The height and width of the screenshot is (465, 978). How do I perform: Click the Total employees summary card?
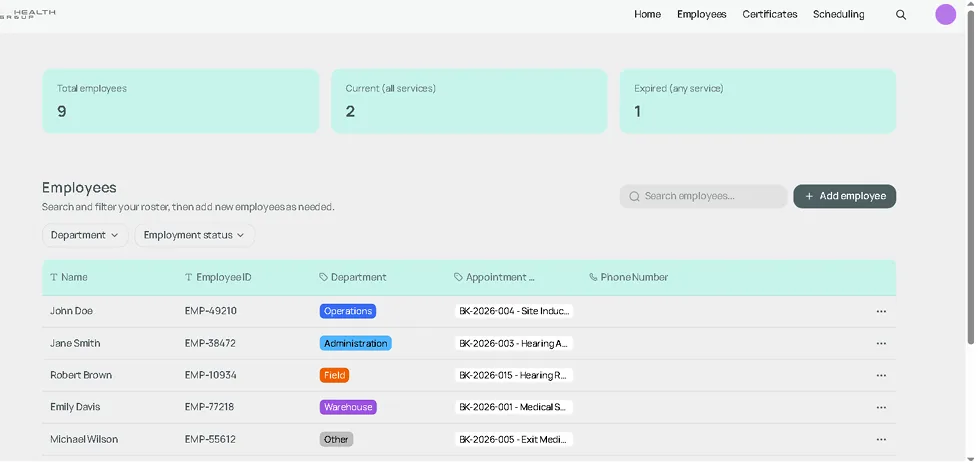[180, 101]
